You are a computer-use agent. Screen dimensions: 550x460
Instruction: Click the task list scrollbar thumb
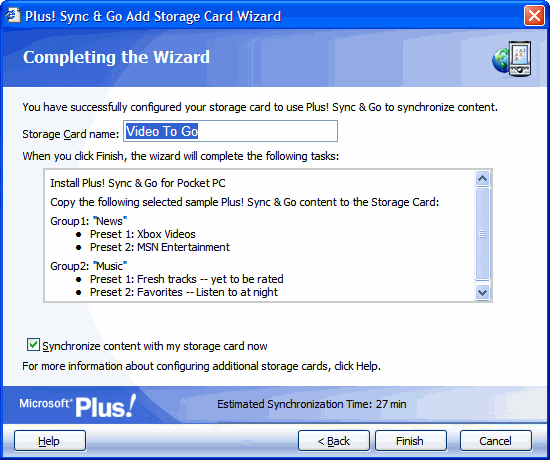click(x=483, y=234)
